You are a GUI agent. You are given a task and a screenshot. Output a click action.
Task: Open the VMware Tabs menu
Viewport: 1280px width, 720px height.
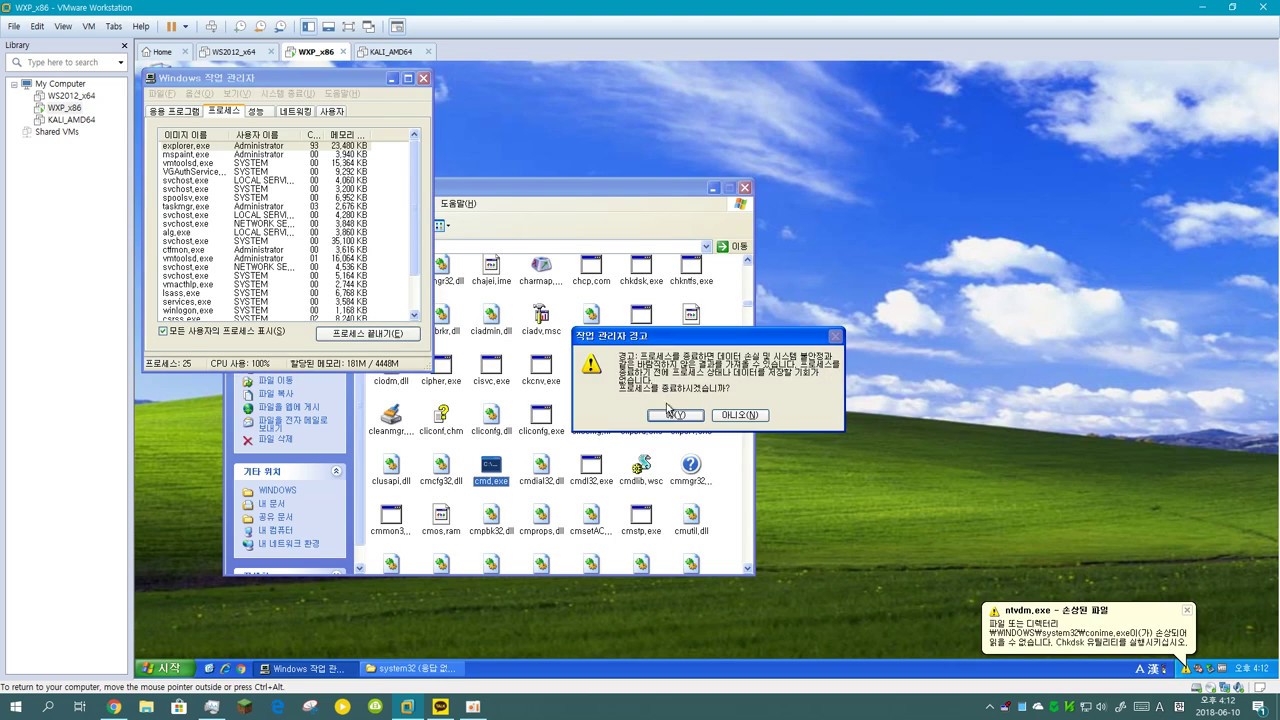(114, 26)
